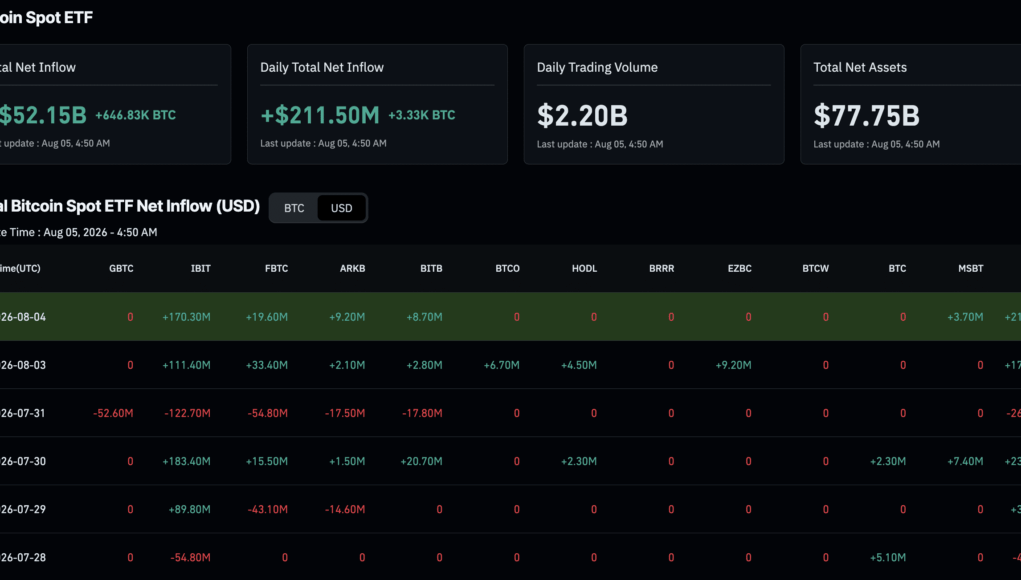Click BITB +2.80M cell
Screen dimensions: 1021x580
point(424,365)
